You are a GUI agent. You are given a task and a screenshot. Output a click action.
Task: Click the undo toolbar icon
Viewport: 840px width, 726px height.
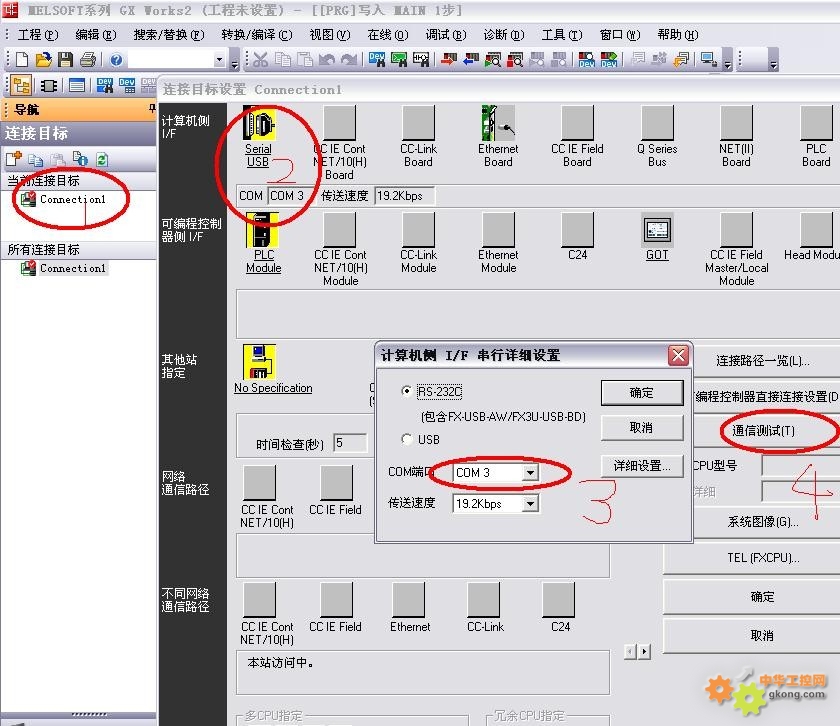coord(327,59)
